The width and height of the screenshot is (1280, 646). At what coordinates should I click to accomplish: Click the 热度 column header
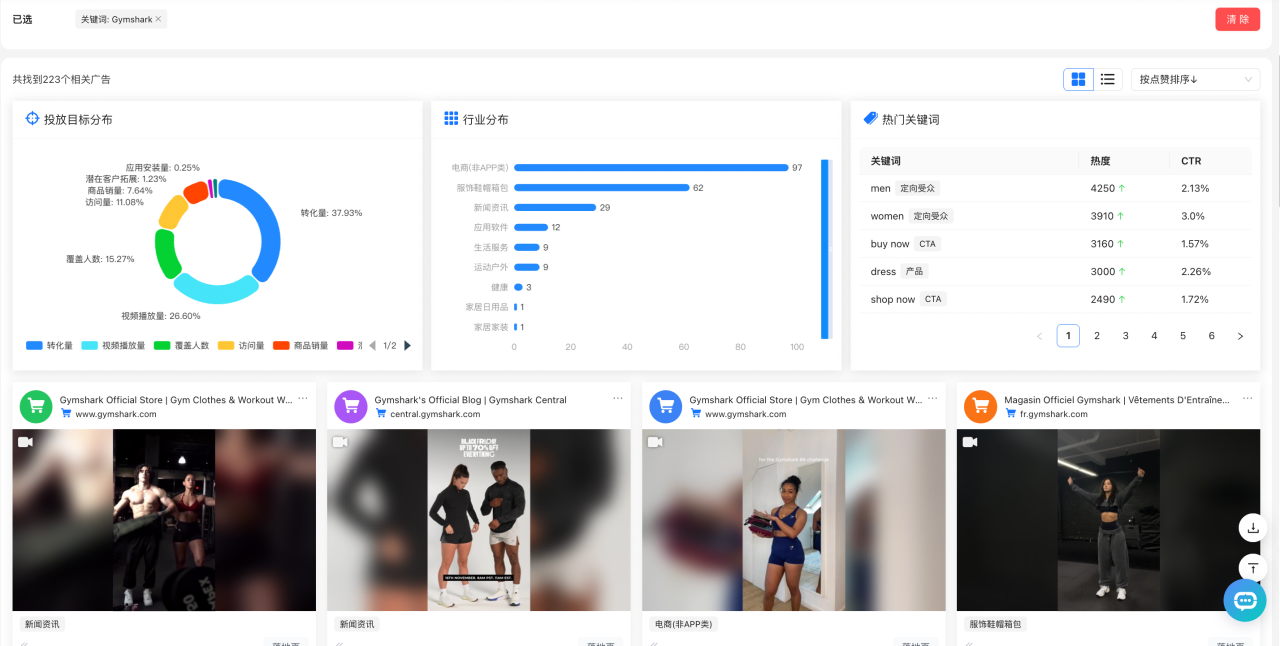pos(1100,161)
